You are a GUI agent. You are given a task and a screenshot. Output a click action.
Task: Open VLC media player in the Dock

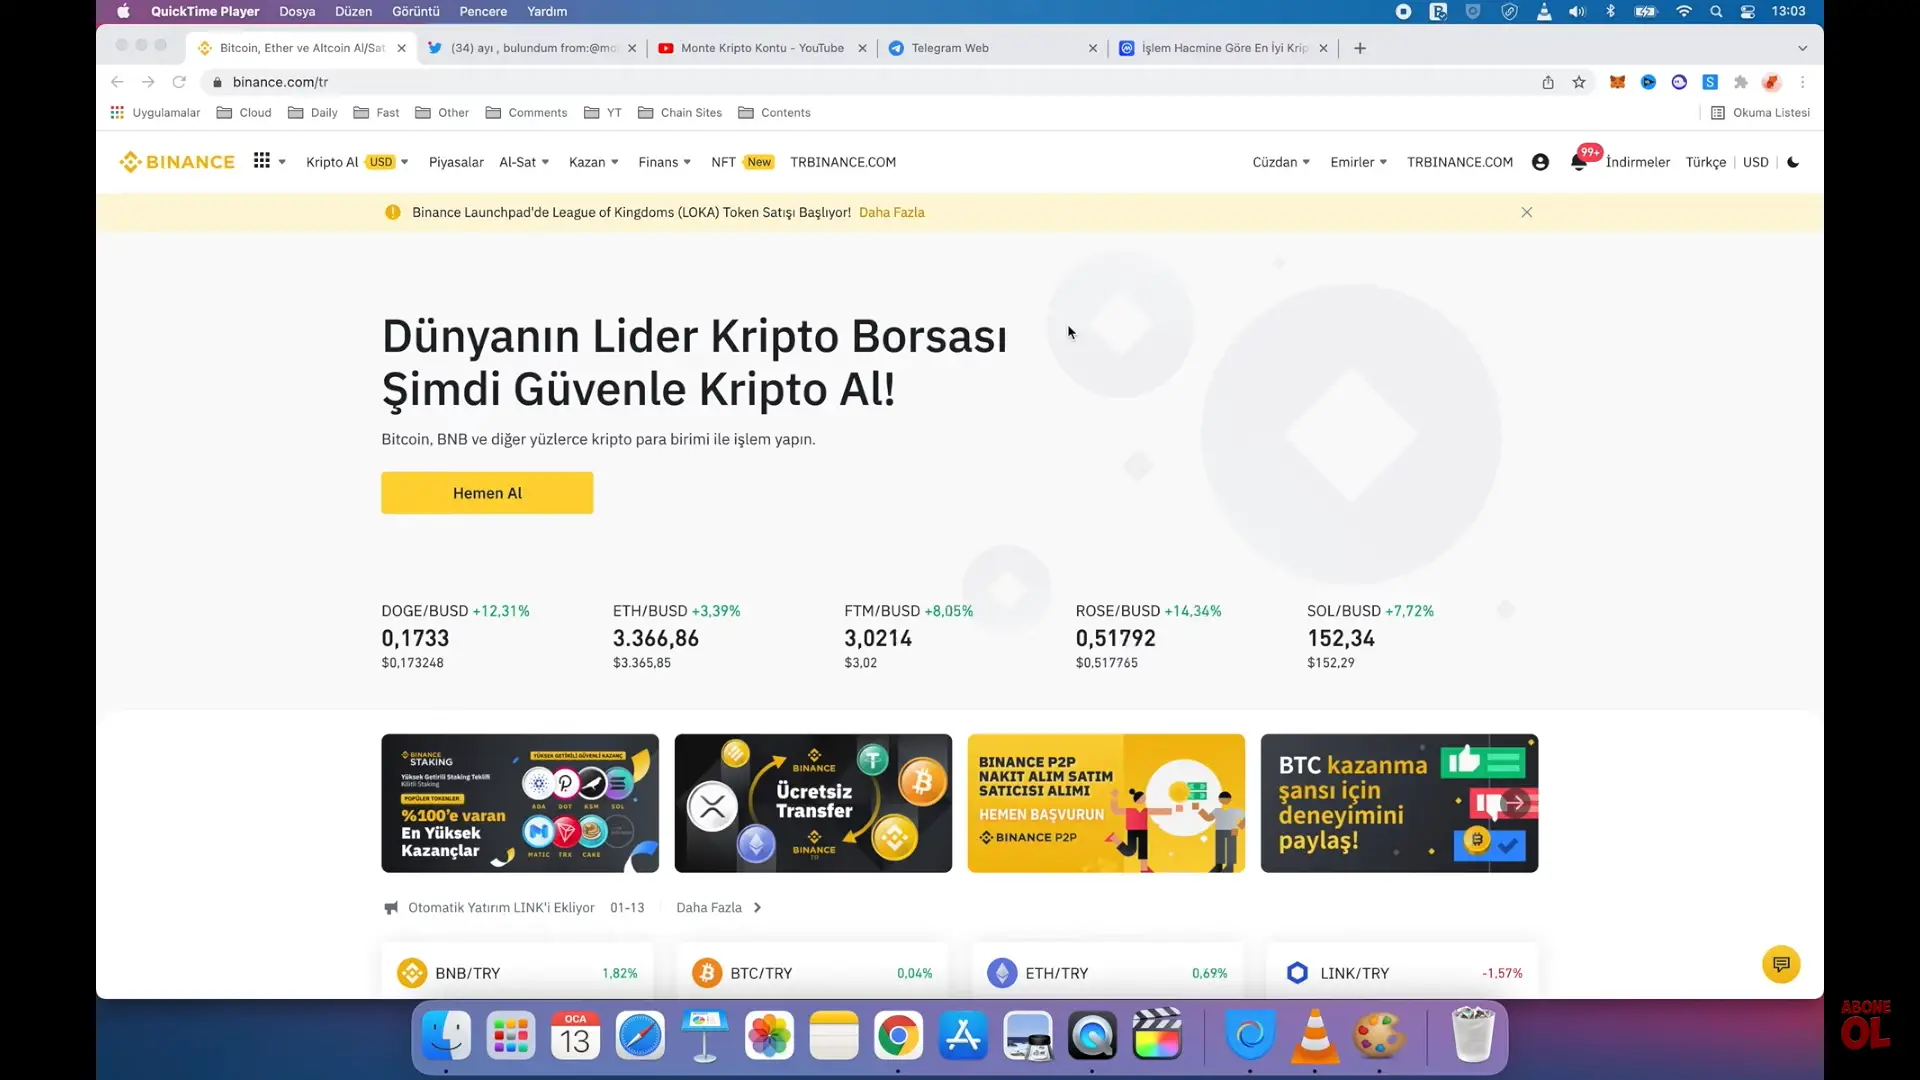1314,1035
